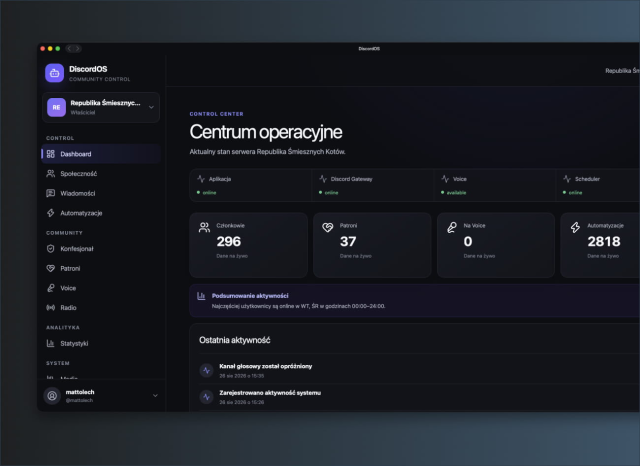The height and width of the screenshot is (466, 640).
Task: Click the RE server avatar badge
Action: point(56,107)
